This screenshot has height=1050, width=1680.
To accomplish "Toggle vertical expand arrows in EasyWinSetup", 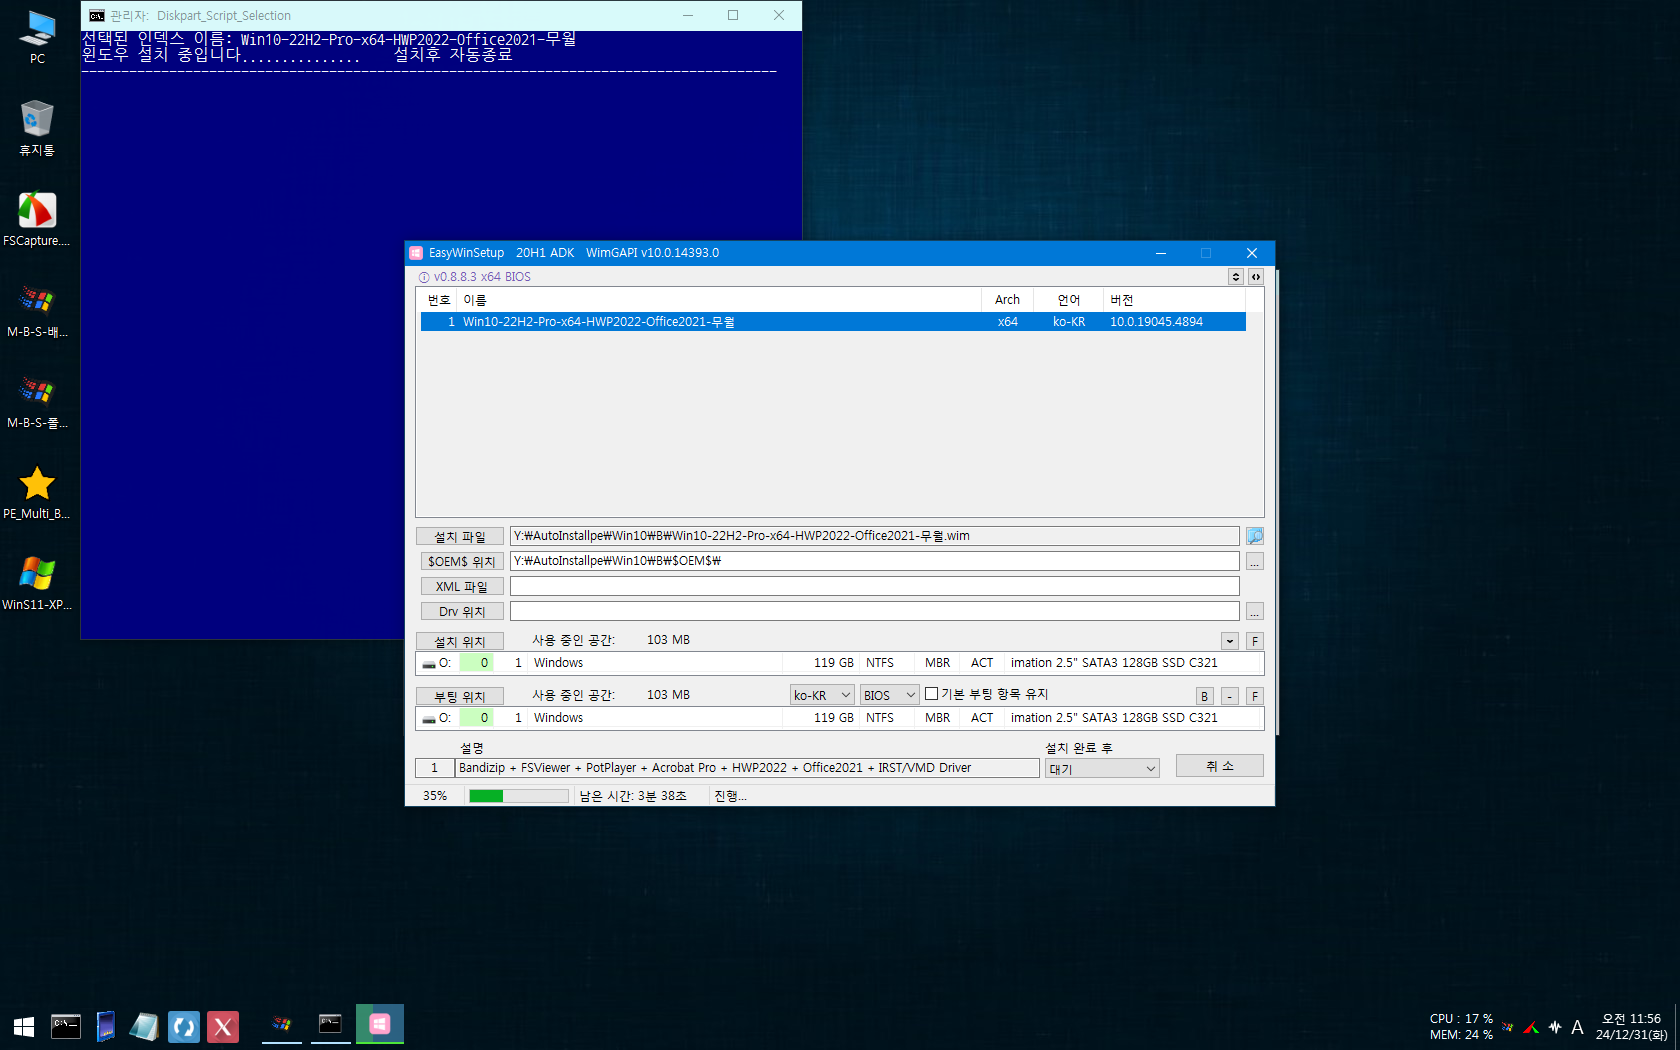I will click(1236, 277).
